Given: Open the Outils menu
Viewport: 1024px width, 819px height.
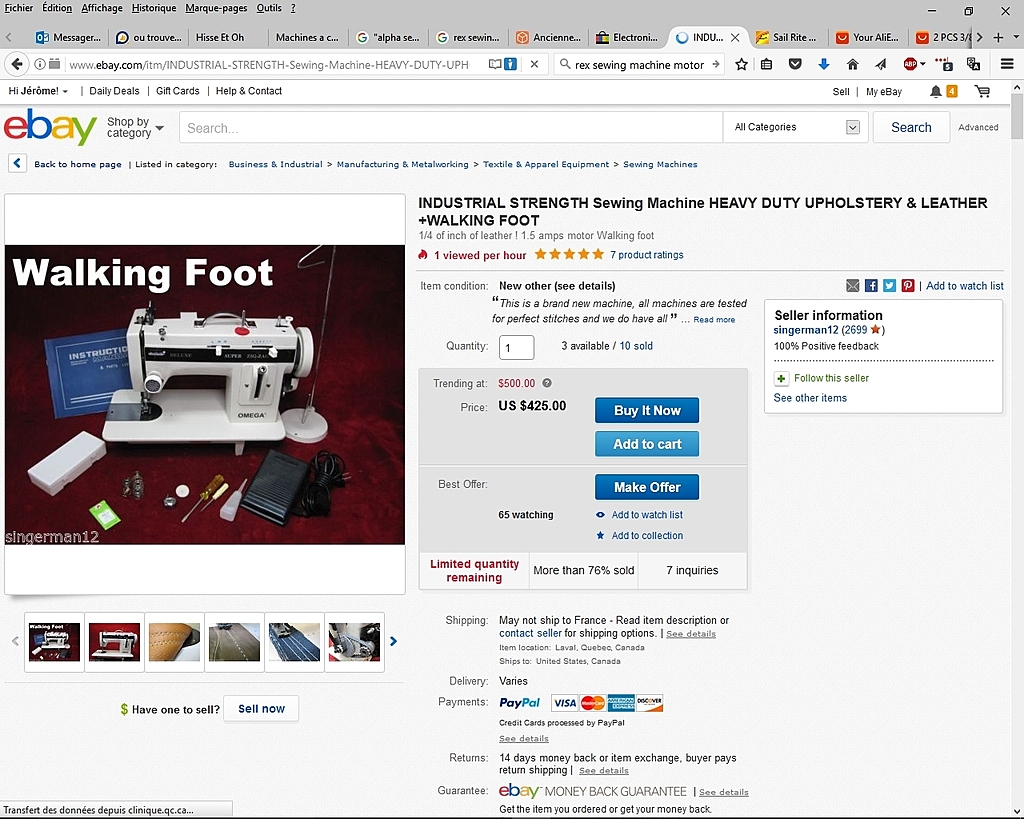Looking at the screenshot, I should pos(269,8).
